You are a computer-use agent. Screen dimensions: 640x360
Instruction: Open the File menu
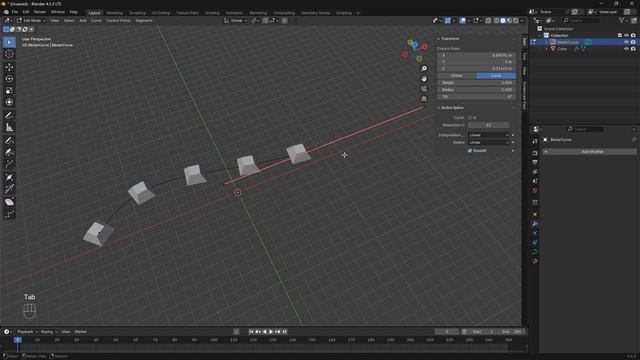coord(15,12)
